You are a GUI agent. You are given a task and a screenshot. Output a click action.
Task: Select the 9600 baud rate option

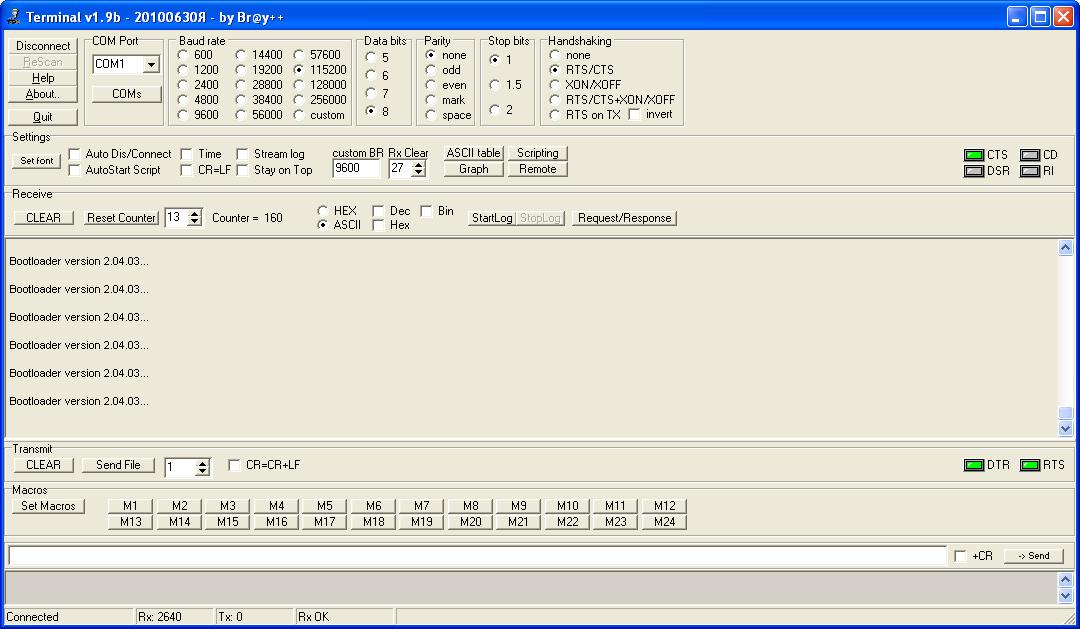click(183, 115)
